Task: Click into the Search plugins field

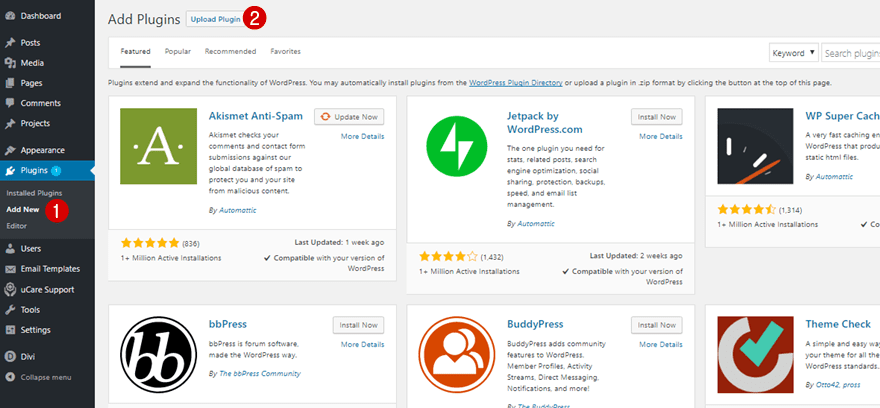Action: 851,53
